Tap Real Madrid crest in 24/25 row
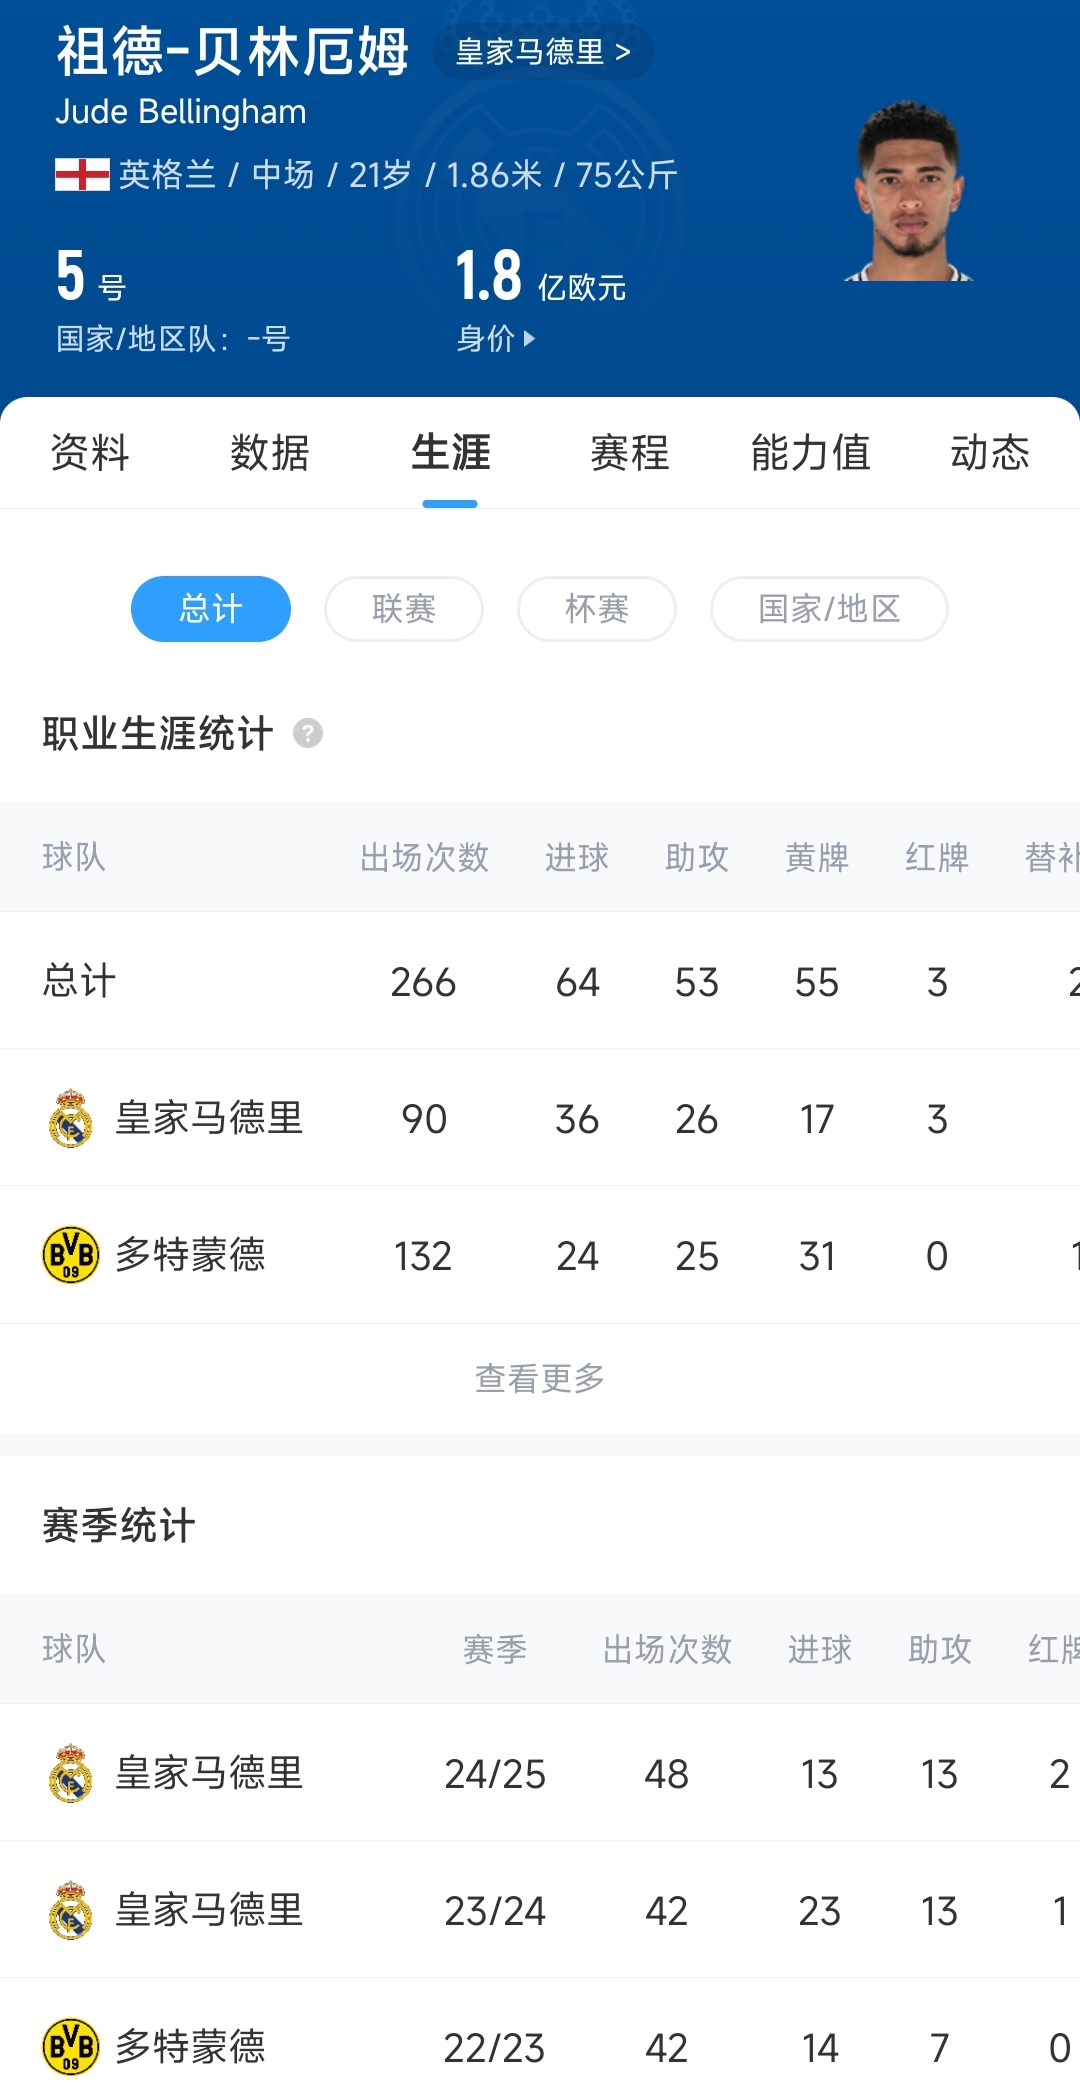 coord(70,1773)
